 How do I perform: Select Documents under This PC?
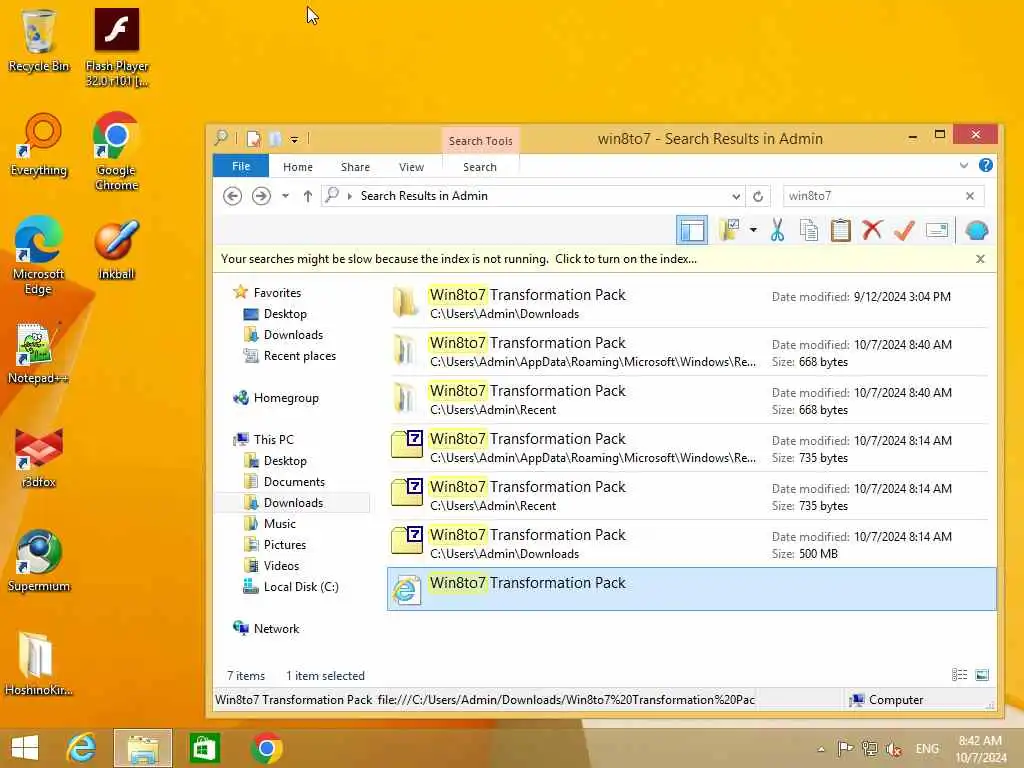[283, 481]
